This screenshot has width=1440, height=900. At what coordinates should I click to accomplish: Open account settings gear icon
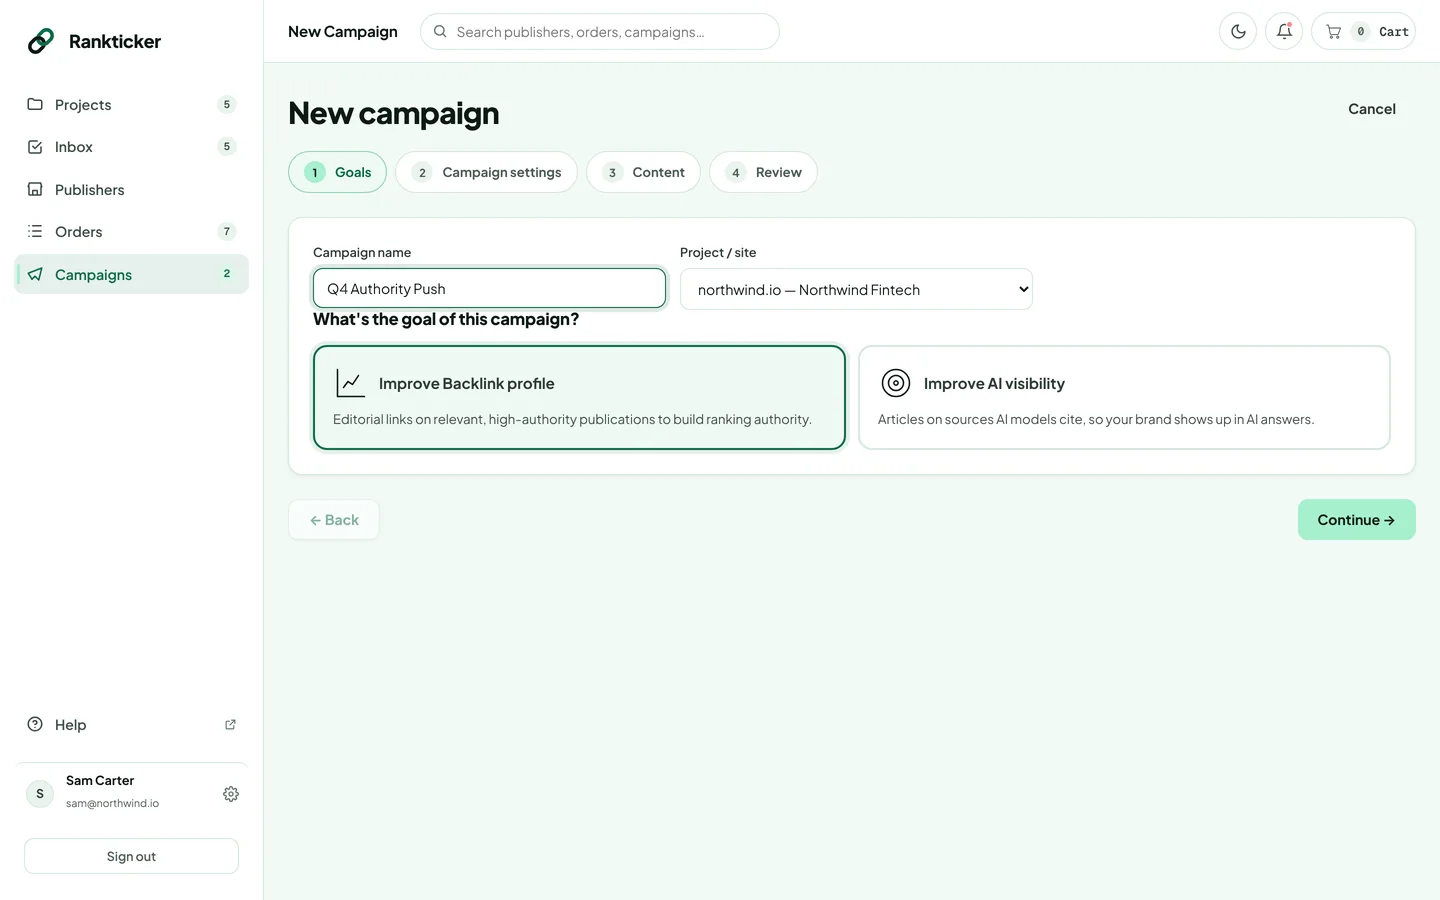(231, 794)
